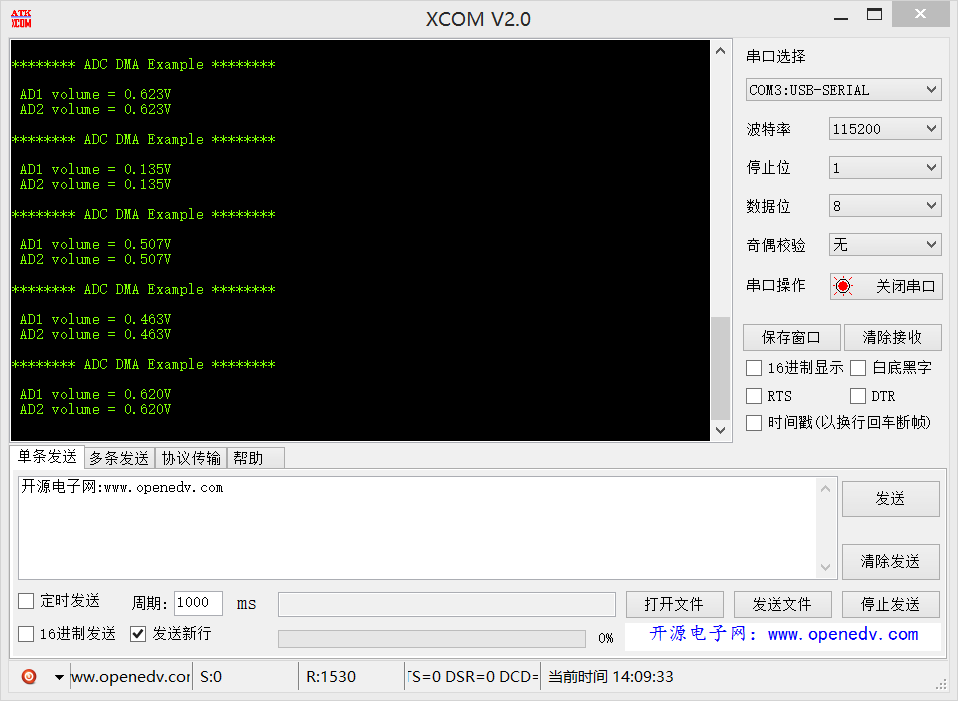Image resolution: width=958 pixels, height=701 pixels.
Task: Maximize the XCOM V2.0 window
Action: coord(874,15)
